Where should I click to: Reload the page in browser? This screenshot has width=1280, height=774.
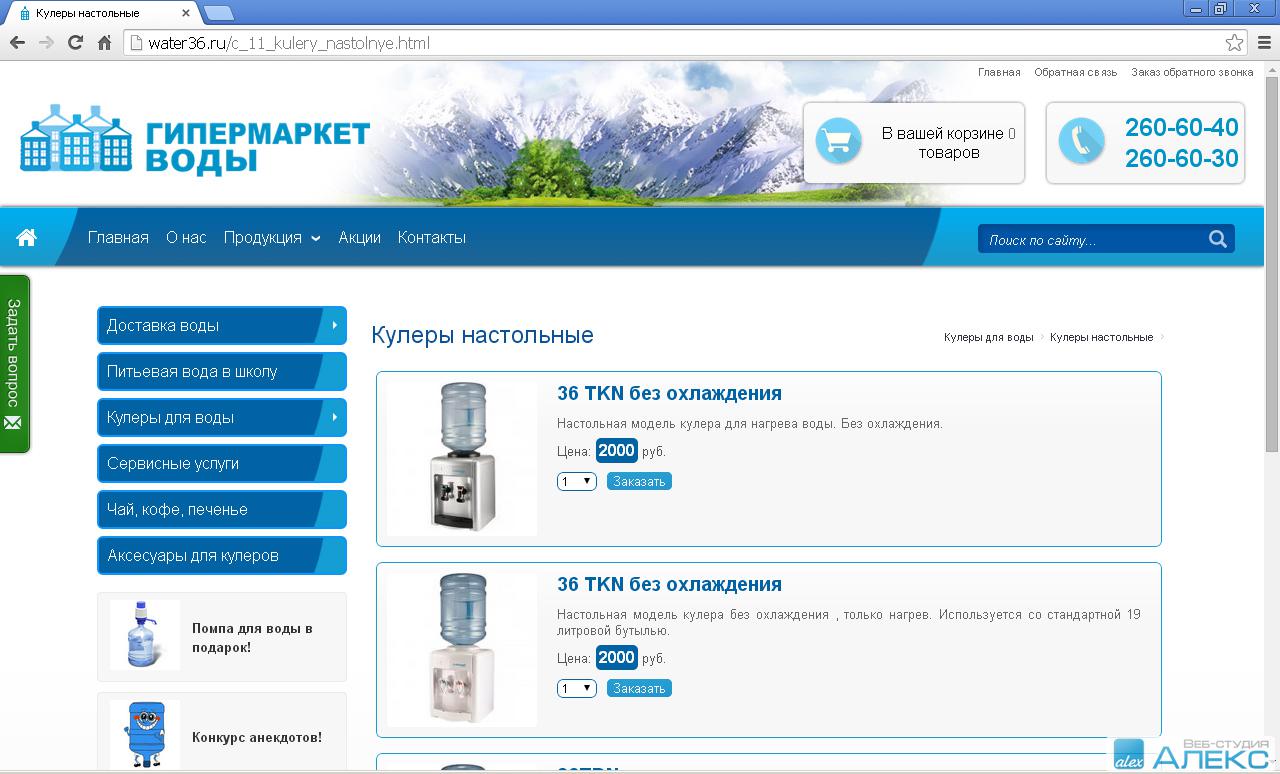[x=75, y=43]
